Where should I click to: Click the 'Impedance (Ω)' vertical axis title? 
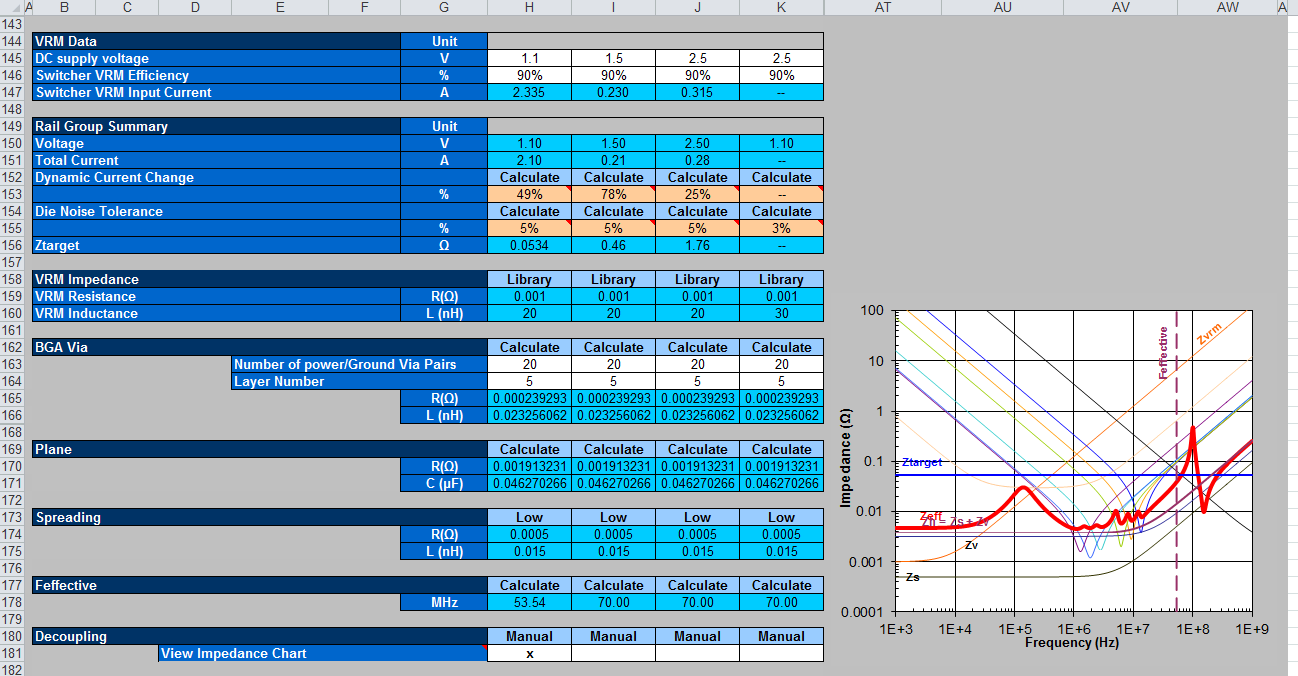coord(846,457)
